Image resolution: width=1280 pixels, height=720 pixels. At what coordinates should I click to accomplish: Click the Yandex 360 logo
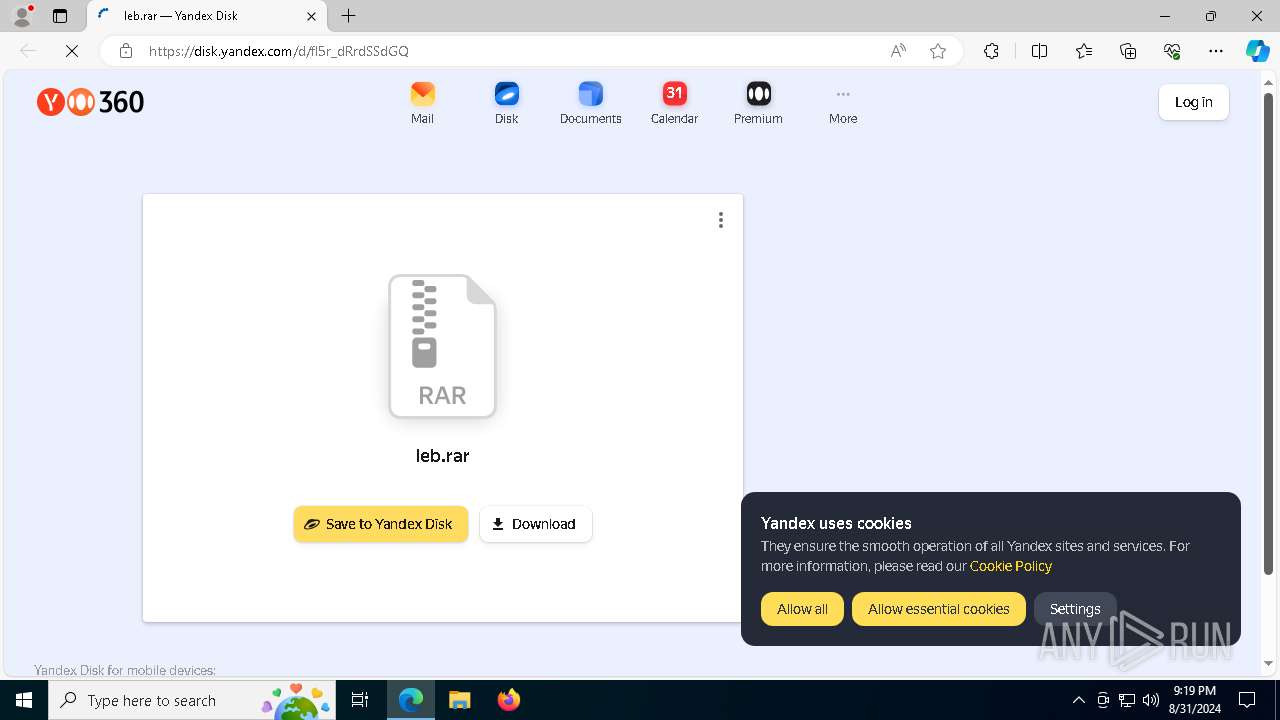click(x=90, y=102)
